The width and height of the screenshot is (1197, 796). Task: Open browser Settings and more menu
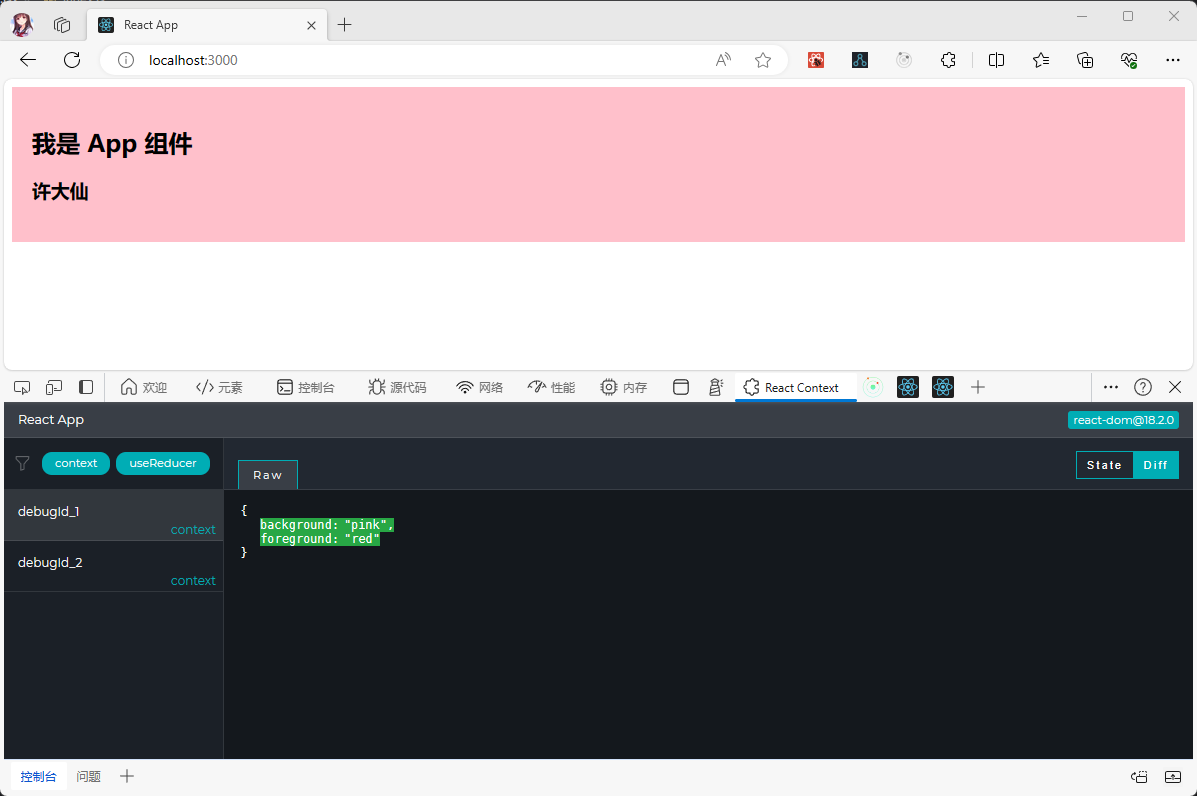(1173, 60)
